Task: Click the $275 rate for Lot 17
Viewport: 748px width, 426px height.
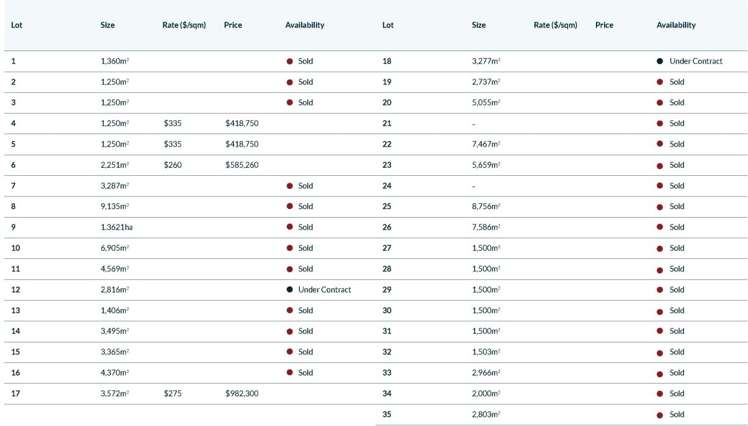Action: point(171,394)
